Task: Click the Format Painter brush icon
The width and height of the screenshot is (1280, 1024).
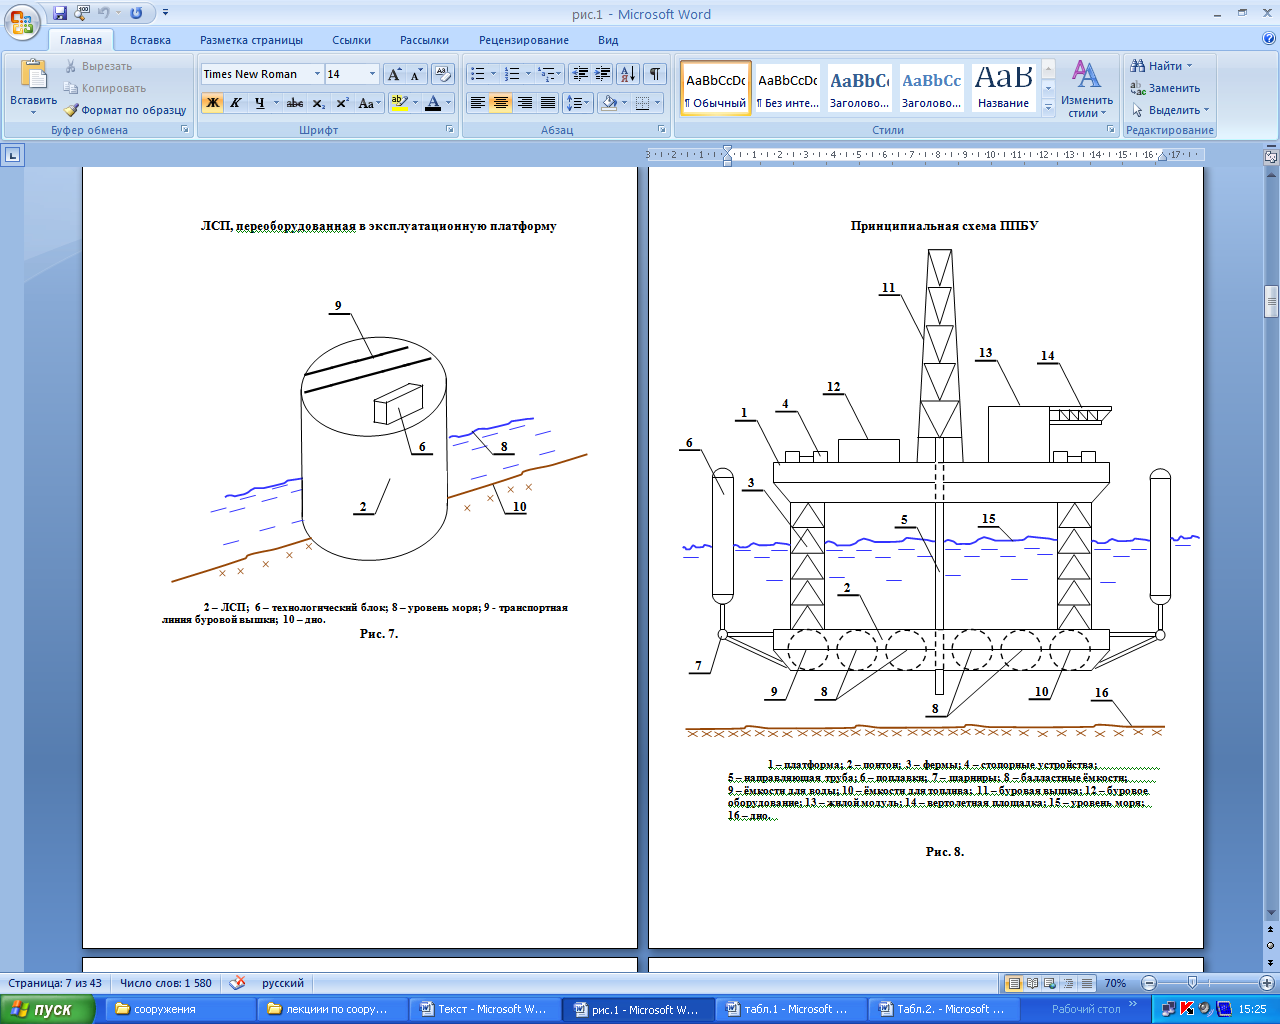Action: (71, 110)
